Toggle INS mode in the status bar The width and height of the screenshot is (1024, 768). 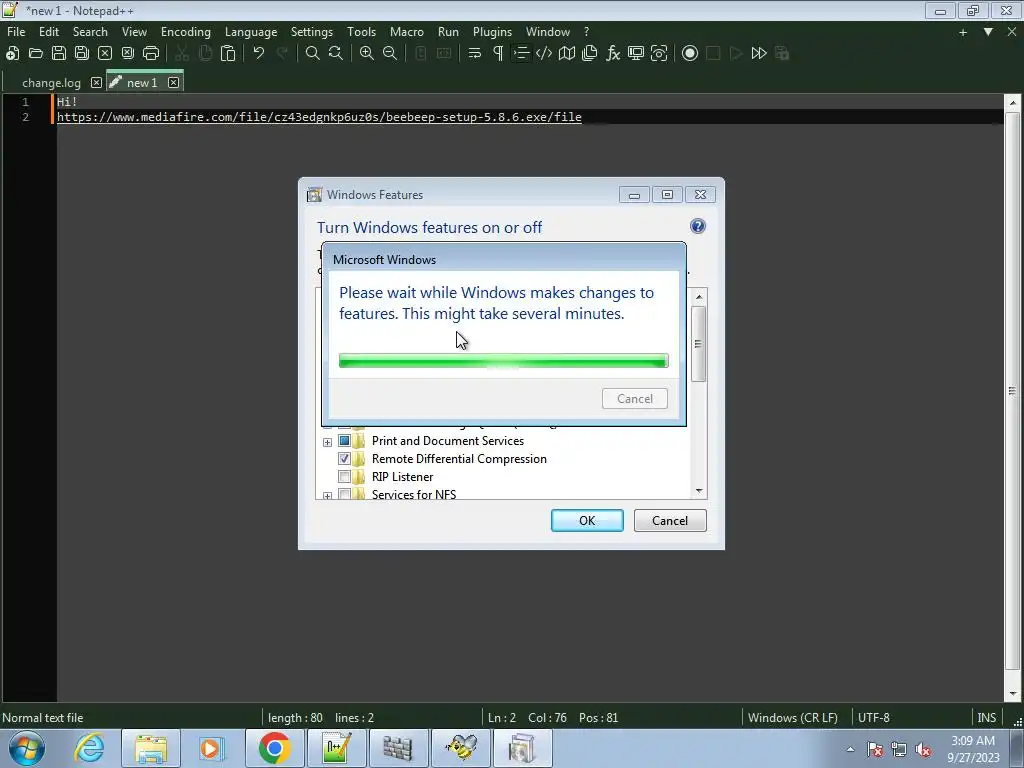986,718
